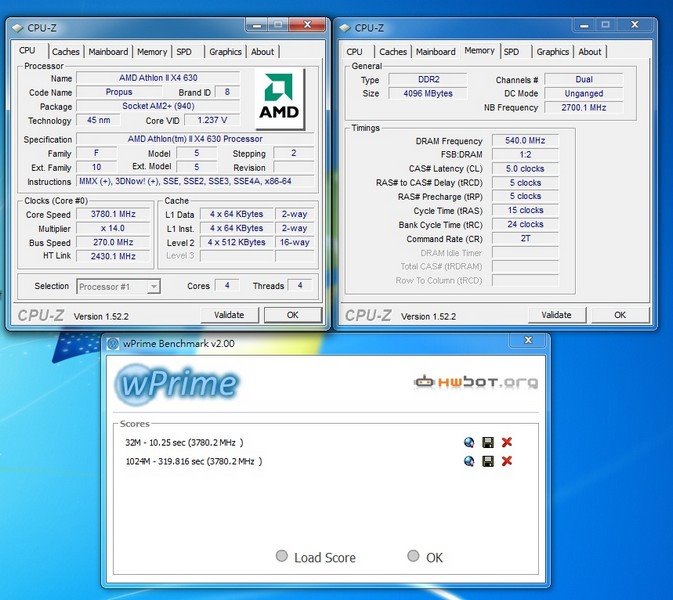Click the FSB:DRAM 1:2 value
Viewport: 673px width, 600px height.
tap(525, 155)
